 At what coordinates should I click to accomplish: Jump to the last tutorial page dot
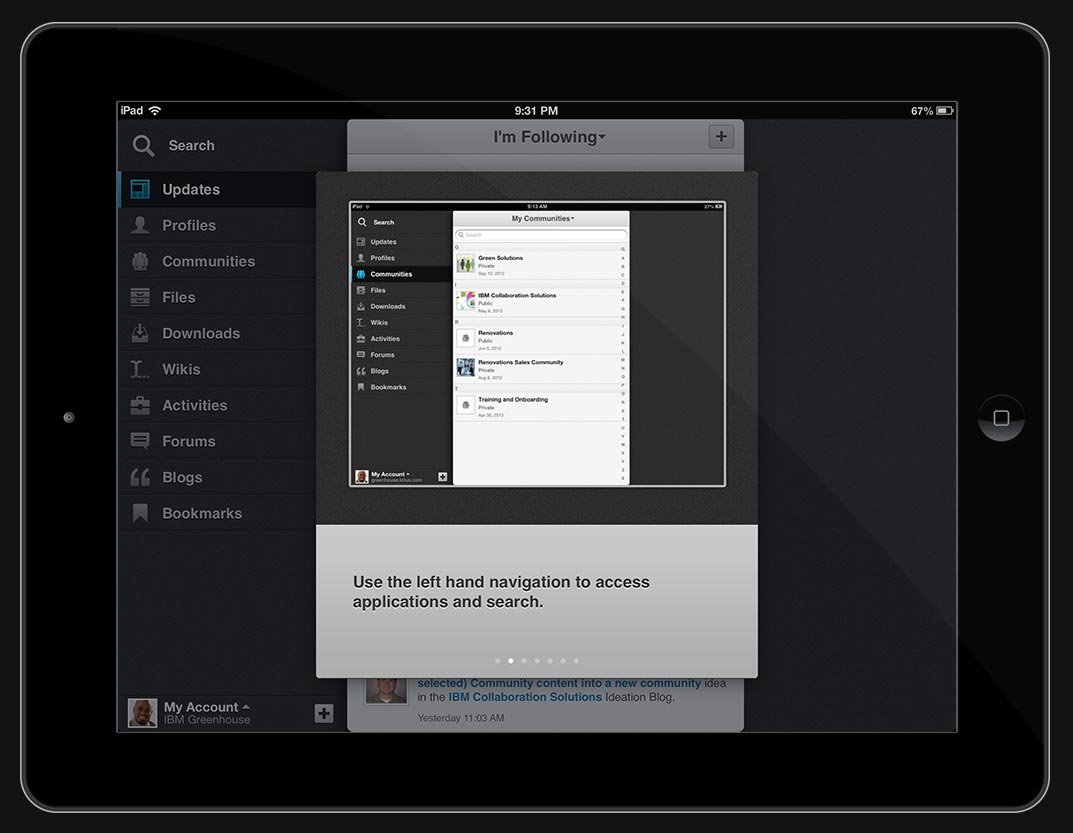pyautogui.click(x=576, y=661)
